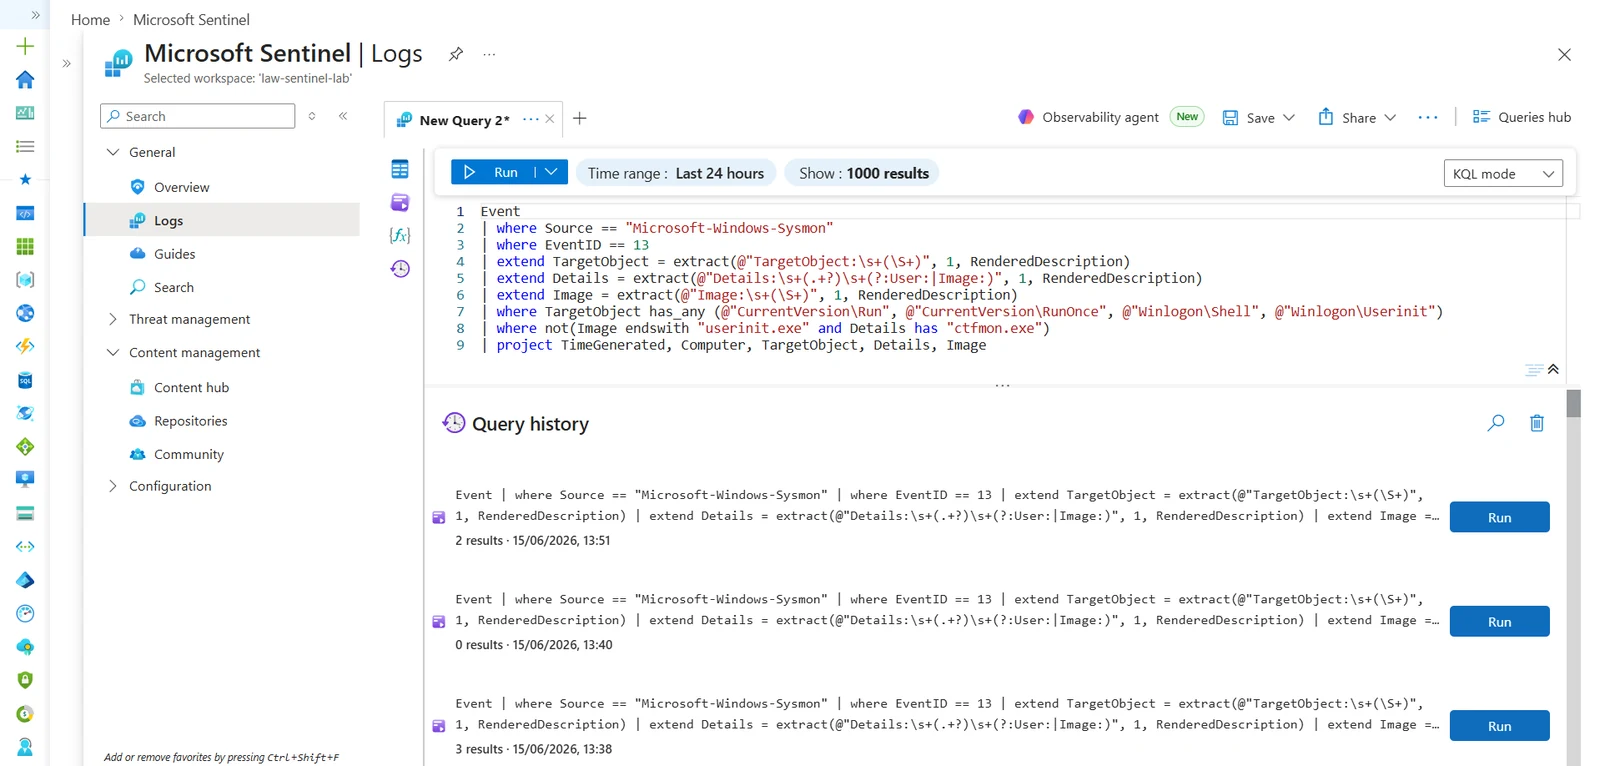This screenshot has width=1600, height=766.
Task: Expand the Threat management section
Action: coord(113,319)
